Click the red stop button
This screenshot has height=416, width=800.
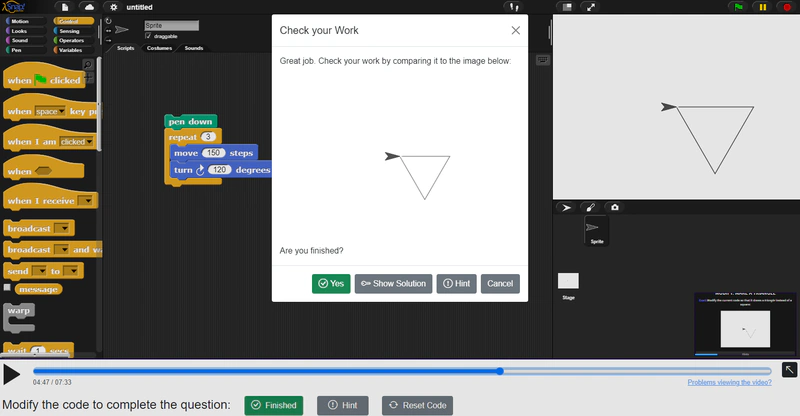[788, 7]
